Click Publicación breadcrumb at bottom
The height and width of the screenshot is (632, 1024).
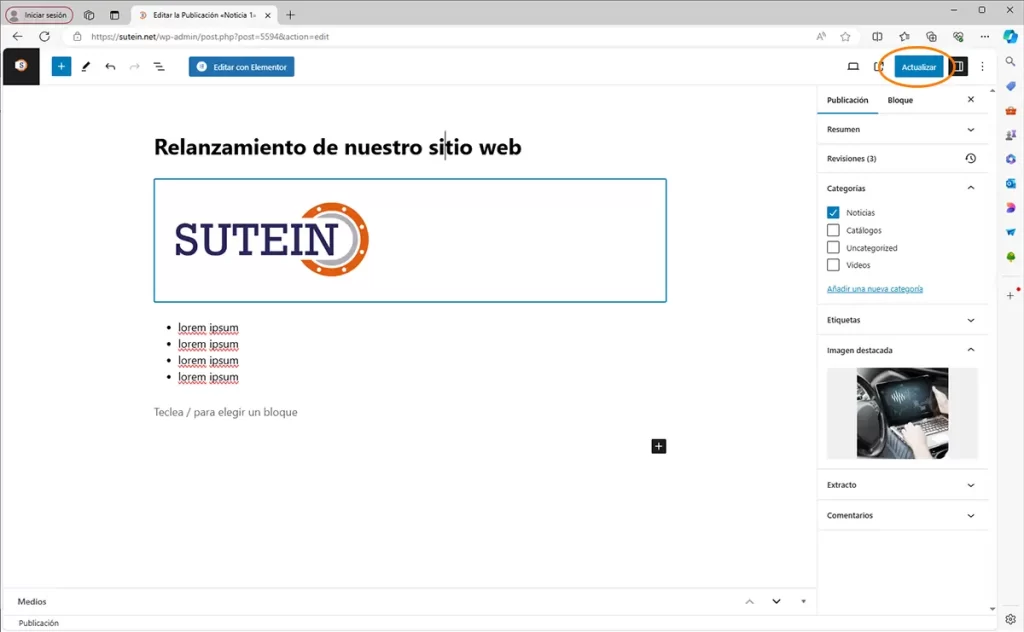click(x=39, y=623)
